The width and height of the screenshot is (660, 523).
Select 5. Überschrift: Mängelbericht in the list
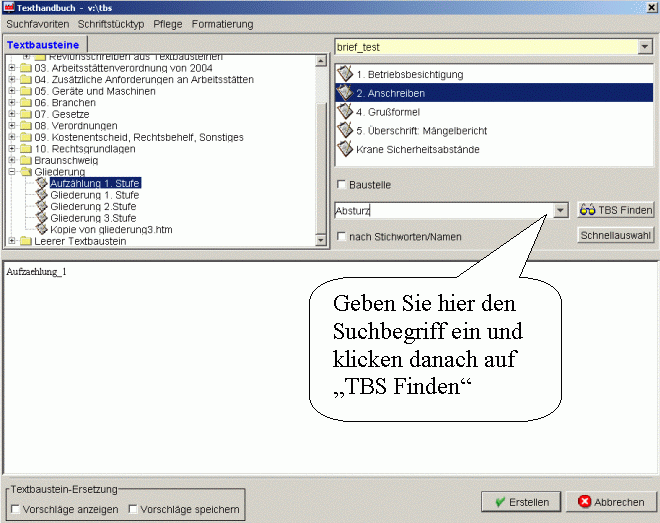[494, 130]
